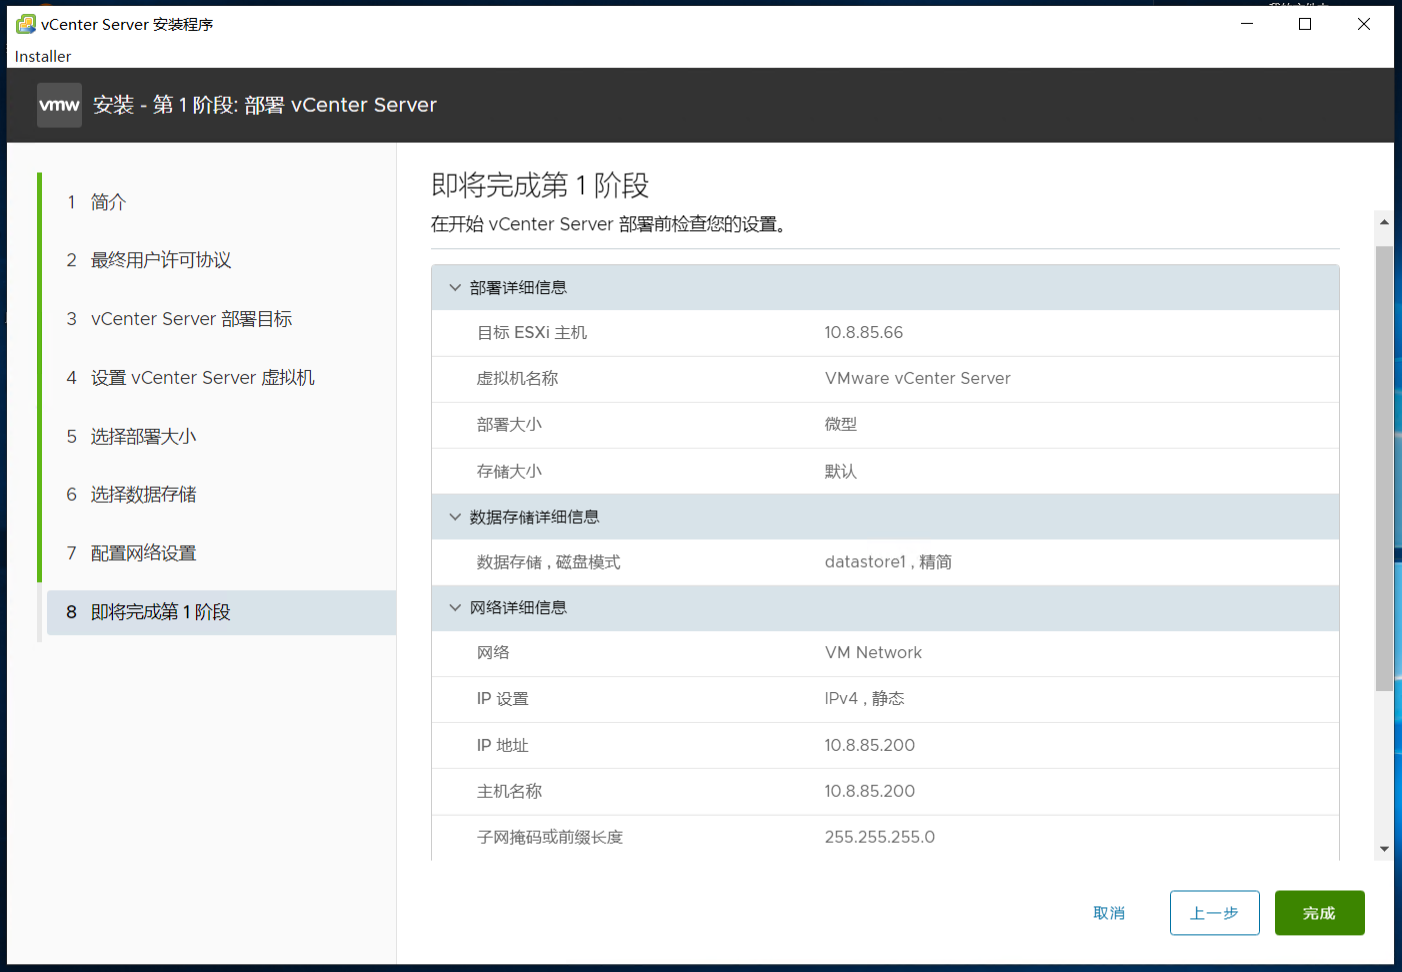Click the scrollbar up arrow

[x=1384, y=221]
